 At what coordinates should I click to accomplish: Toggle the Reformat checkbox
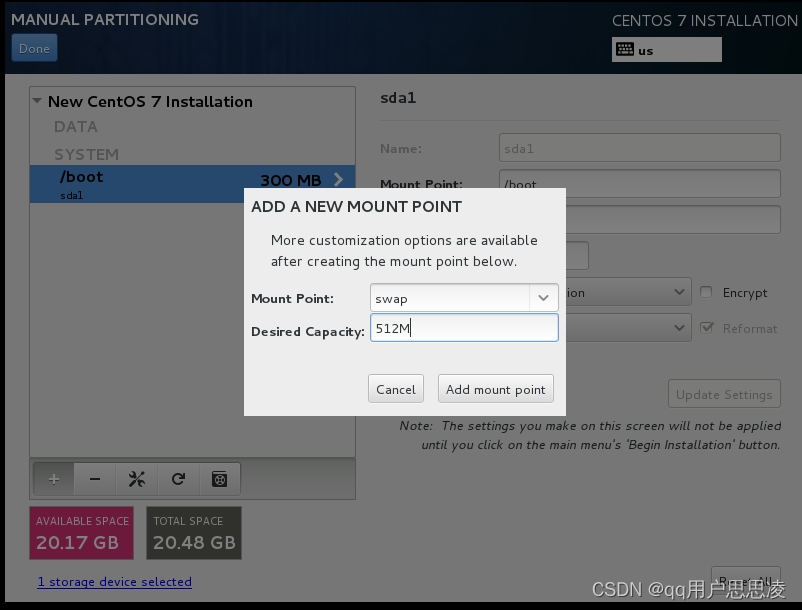click(x=708, y=328)
